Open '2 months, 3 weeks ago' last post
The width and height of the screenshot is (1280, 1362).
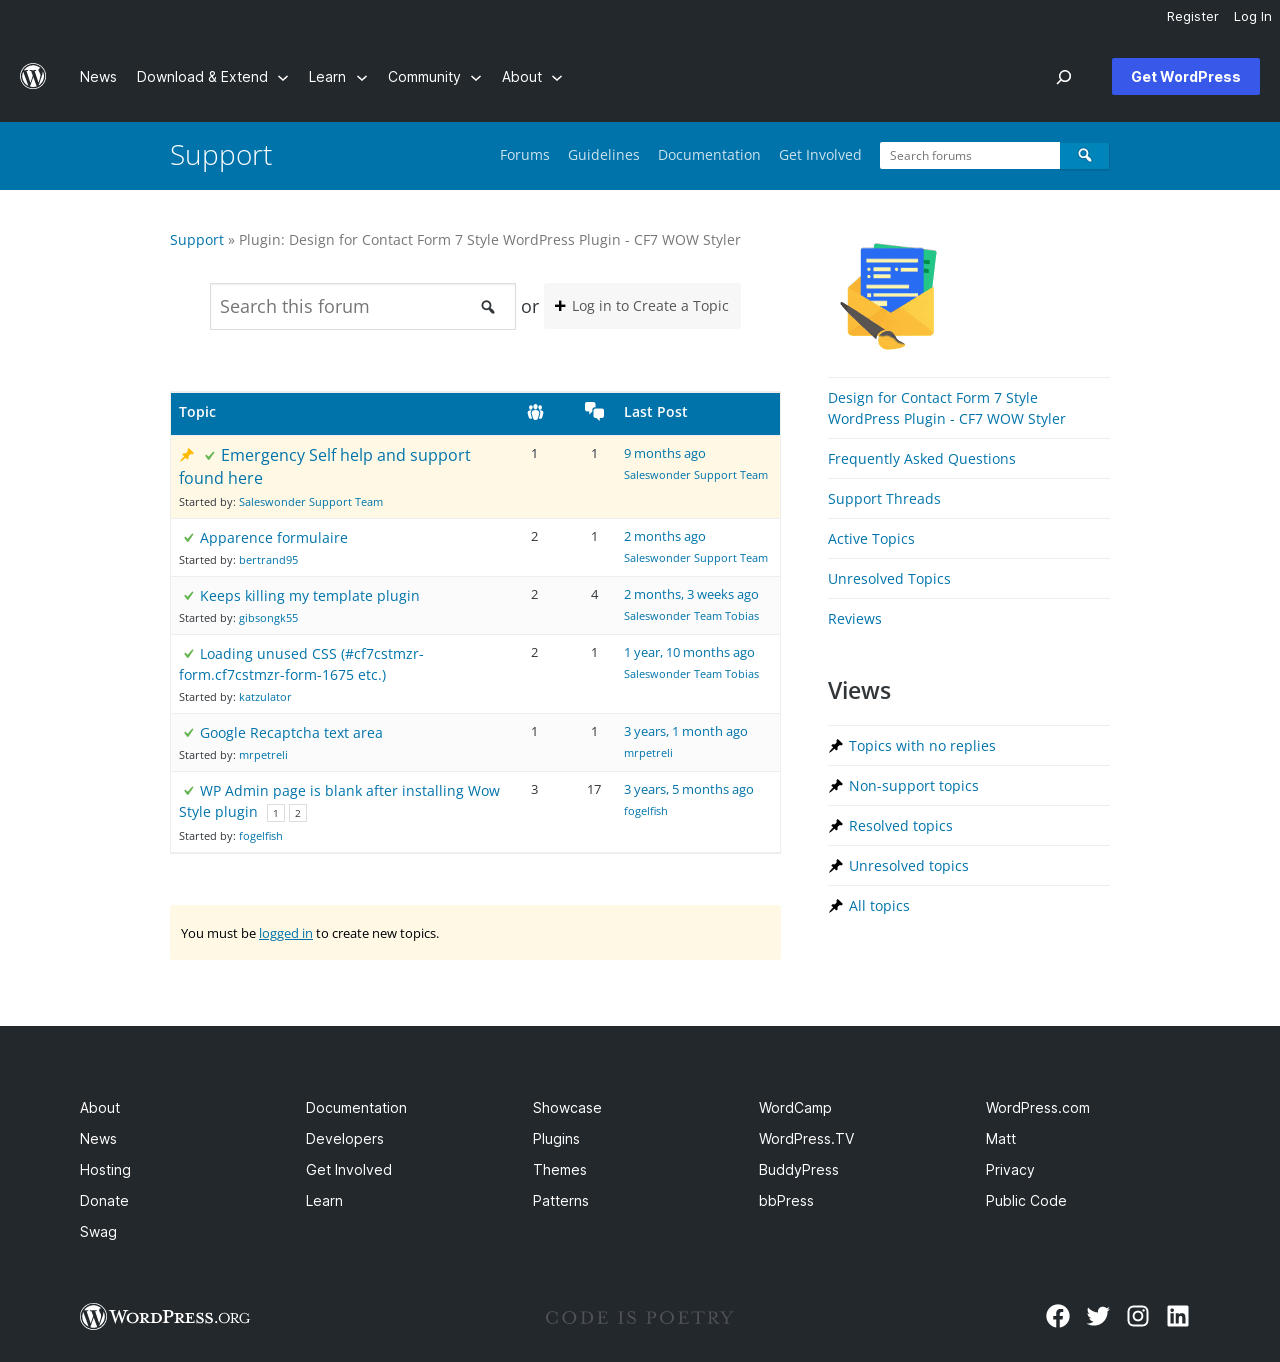pyautogui.click(x=691, y=595)
